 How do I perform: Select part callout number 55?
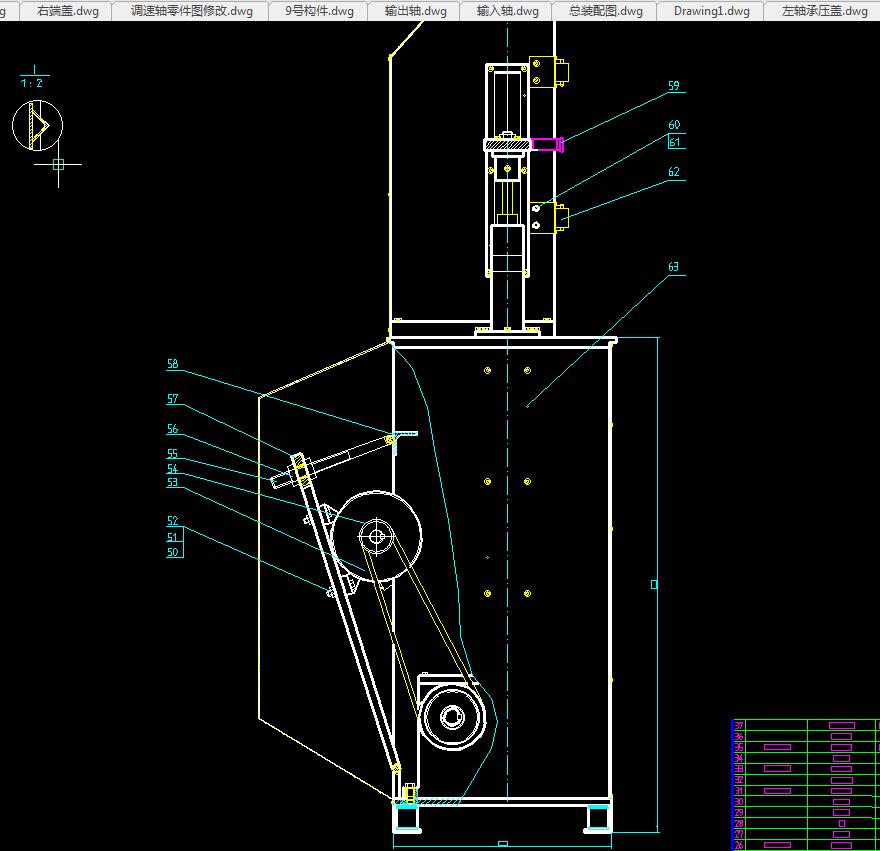(172, 453)
